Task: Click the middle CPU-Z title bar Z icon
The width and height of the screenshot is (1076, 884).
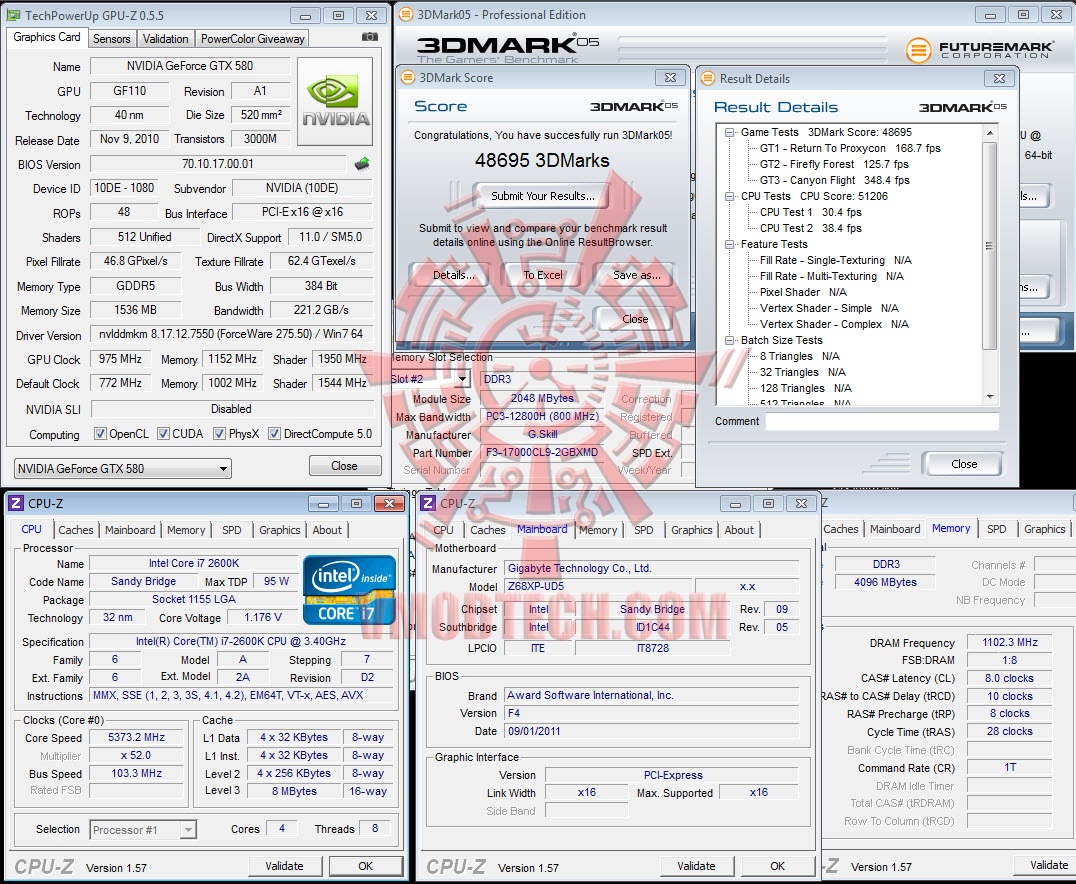Action: coord(428,504)
